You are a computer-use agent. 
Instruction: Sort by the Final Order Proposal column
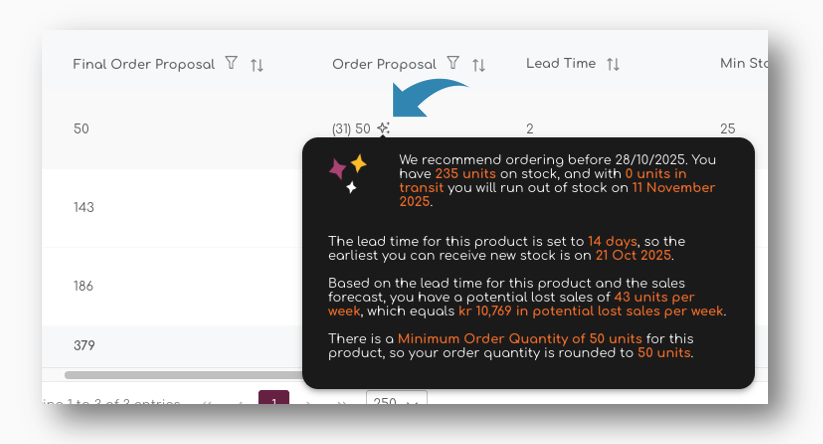tap(257, 65)
